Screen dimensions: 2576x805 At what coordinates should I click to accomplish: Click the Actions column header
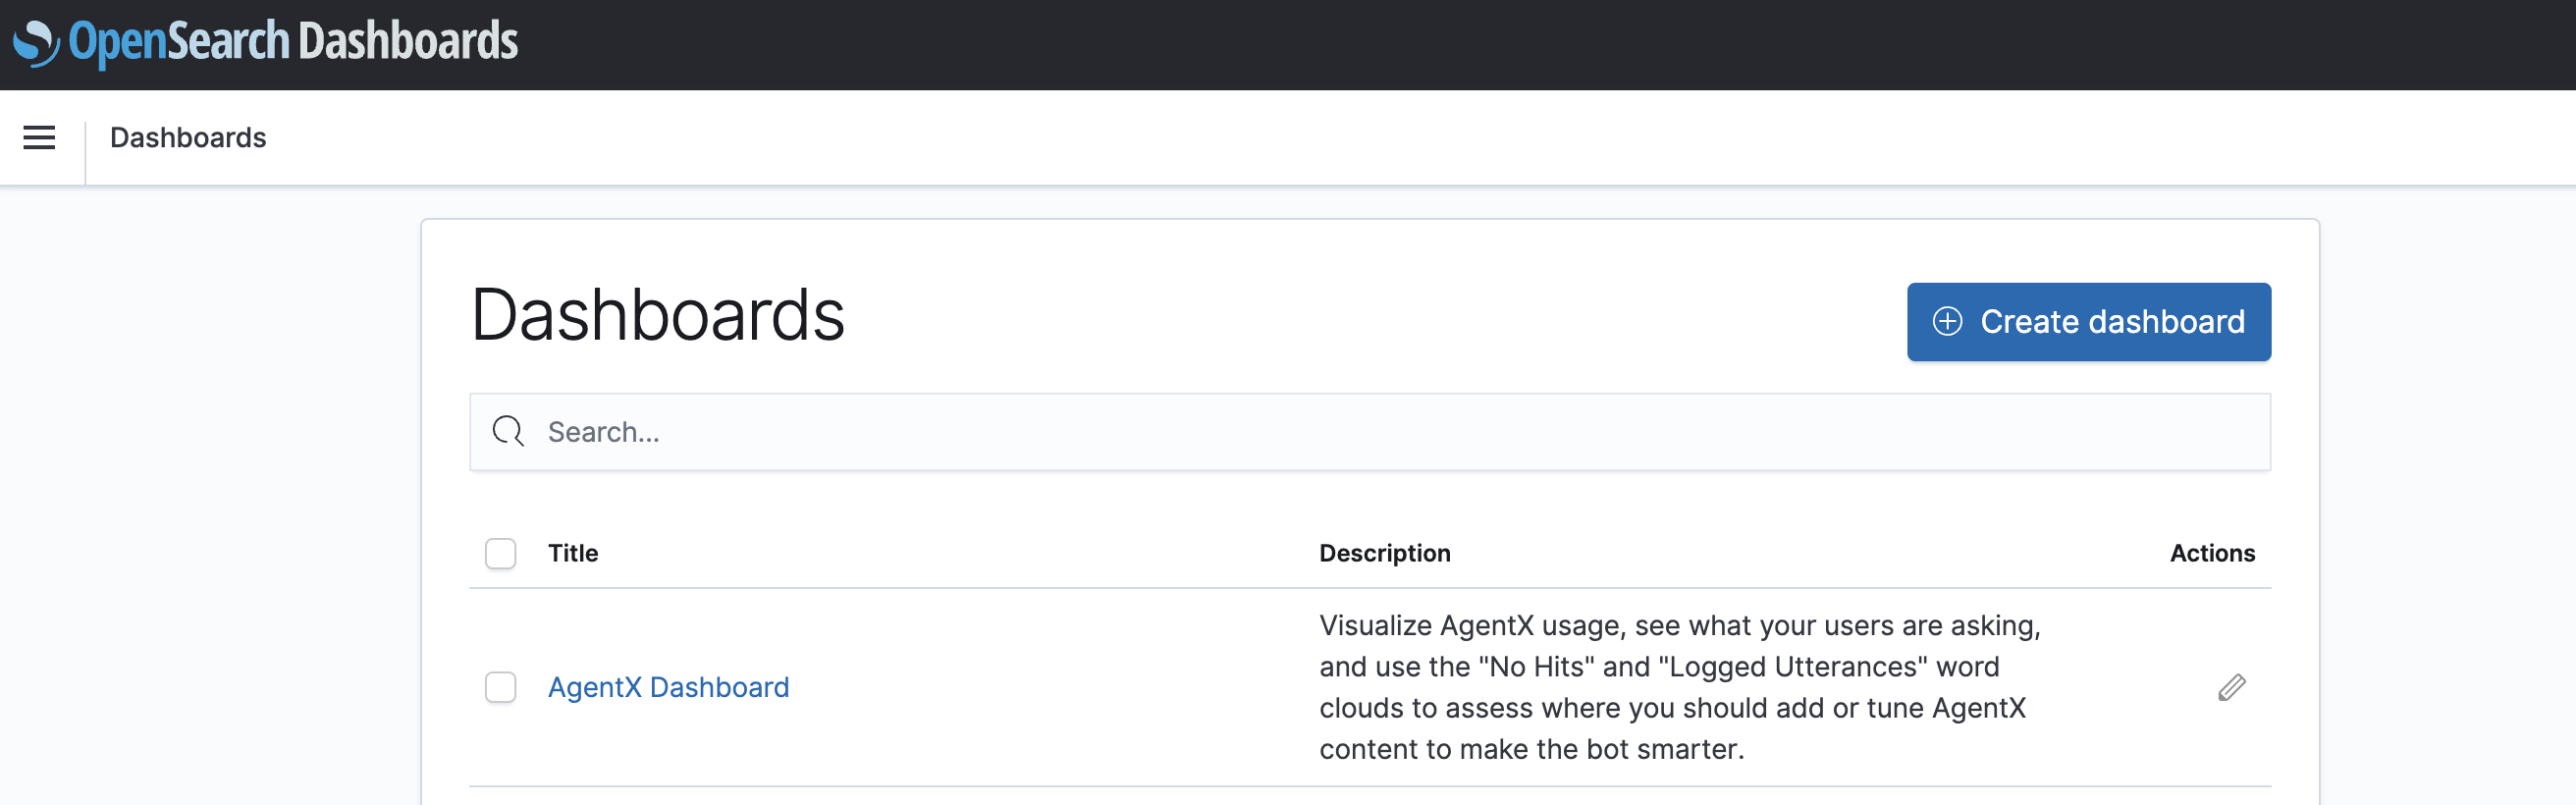point(2212,553)
